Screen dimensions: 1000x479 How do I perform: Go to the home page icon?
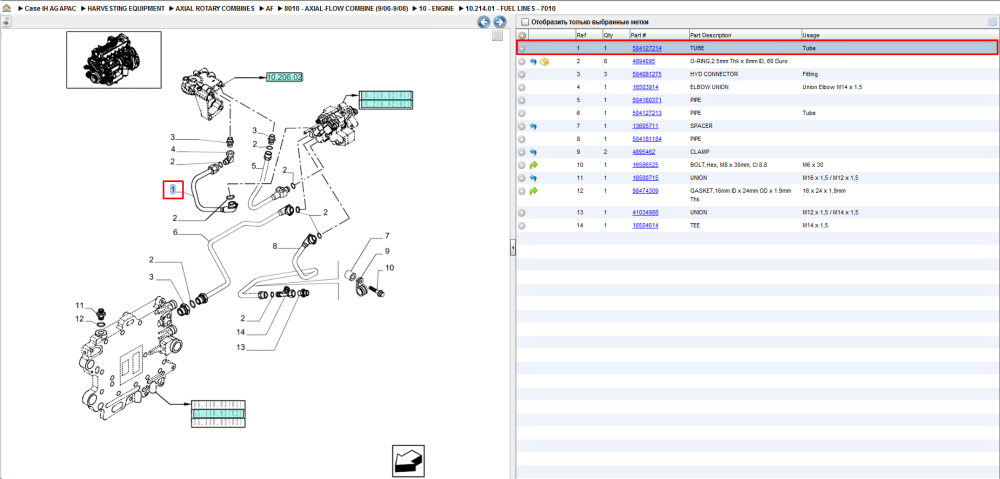(6, 9)
